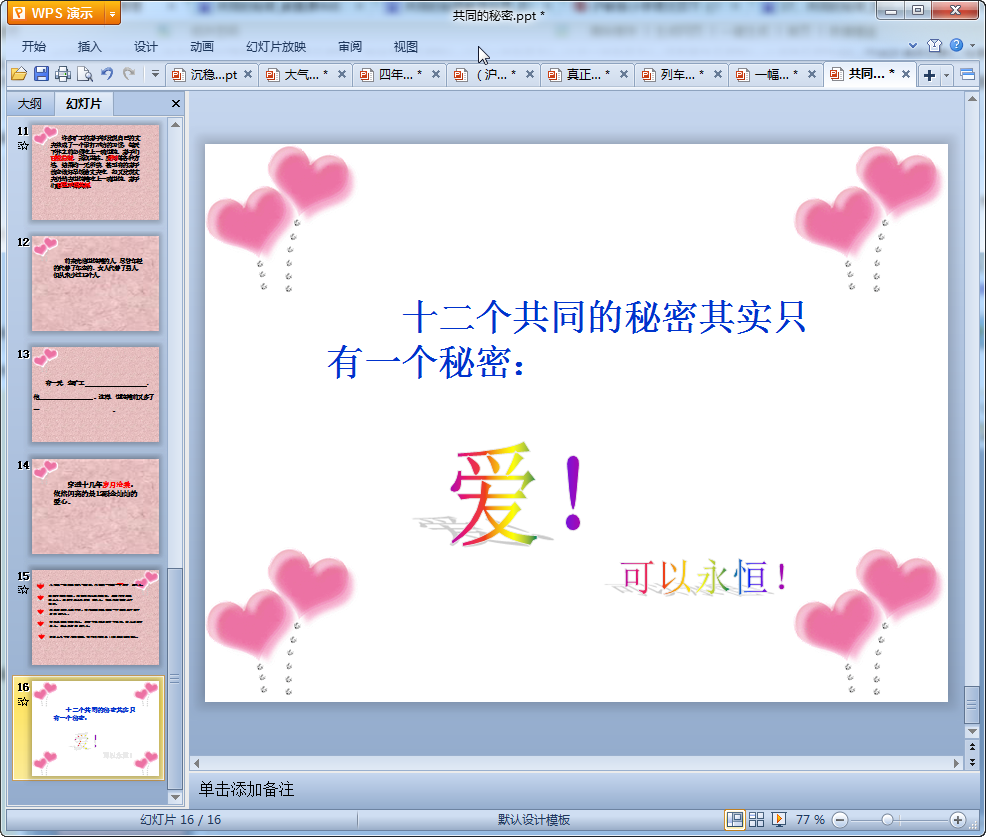Switch to slide sorter view icon
The height and width of the screenshot is (837, 986).
point(756,819)
